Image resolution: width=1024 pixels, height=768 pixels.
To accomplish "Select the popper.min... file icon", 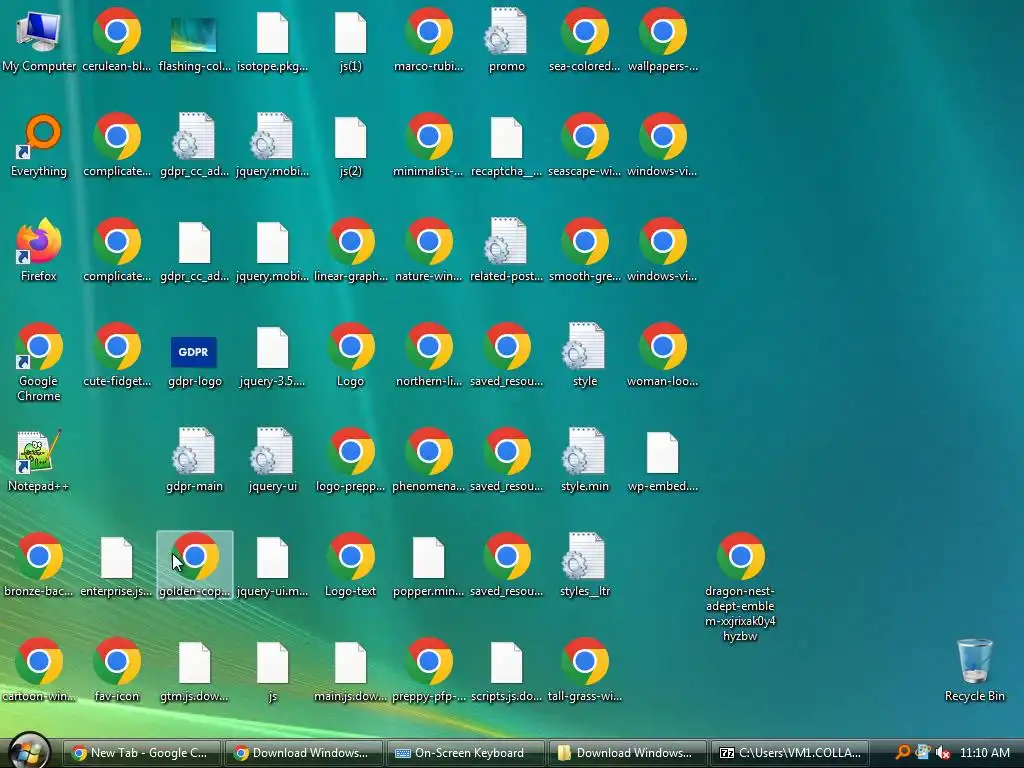I will 428,566.
